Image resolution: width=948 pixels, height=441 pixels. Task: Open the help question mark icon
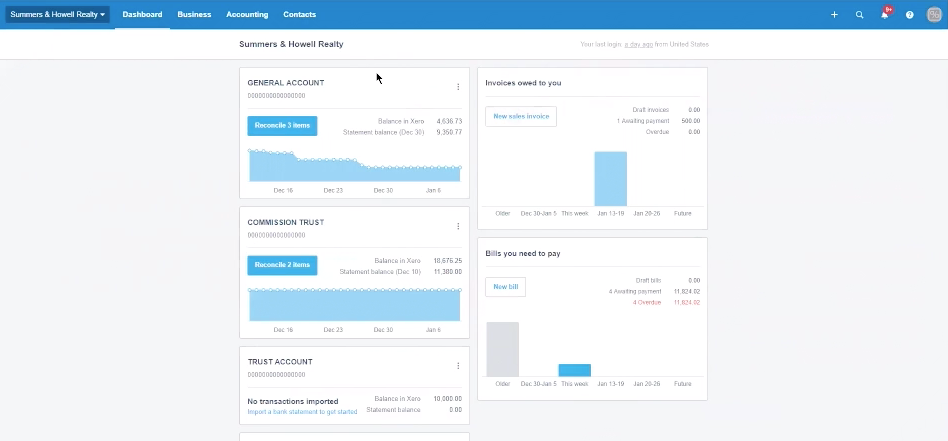909,15
